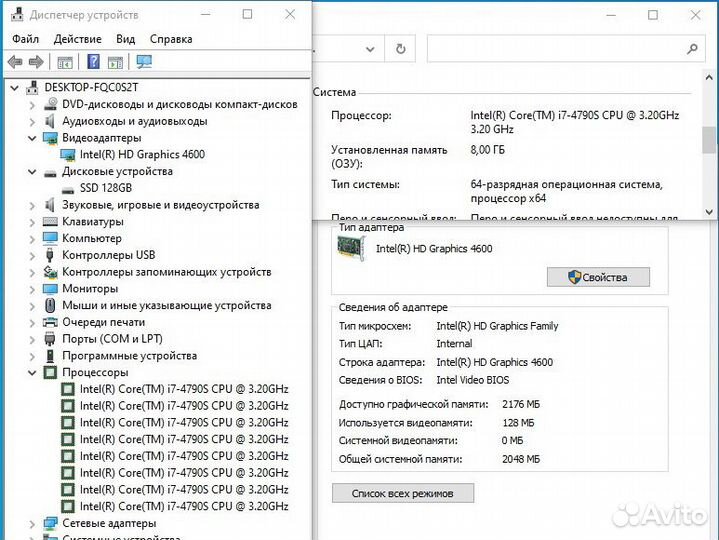Select the Intel(R) HD Graphics 4600 device icon
This screenshot has height=540, width=719.
pyautogui.click(x=68, y=155)
